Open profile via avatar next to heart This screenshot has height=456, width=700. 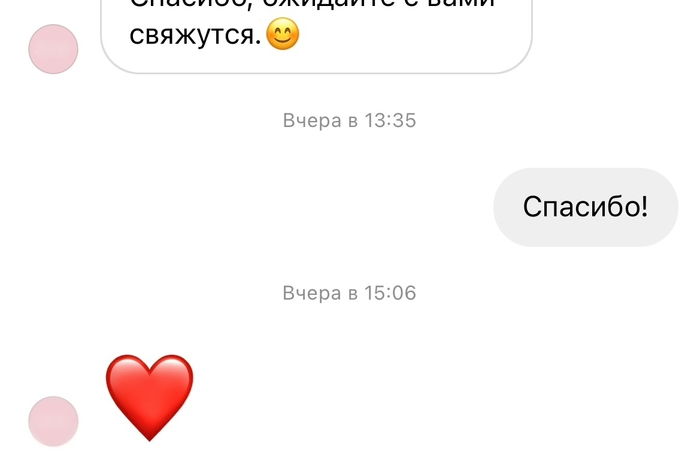(x=53, y=421)
